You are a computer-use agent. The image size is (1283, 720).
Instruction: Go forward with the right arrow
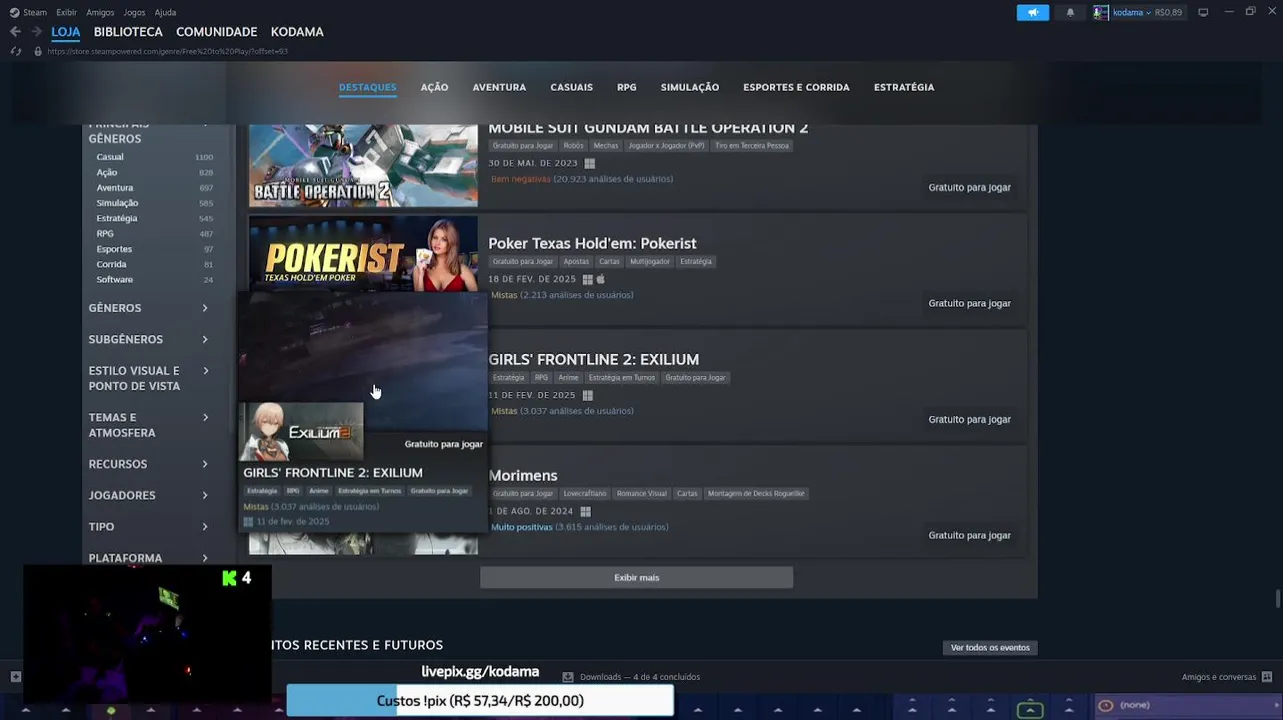tap(37, 32)
